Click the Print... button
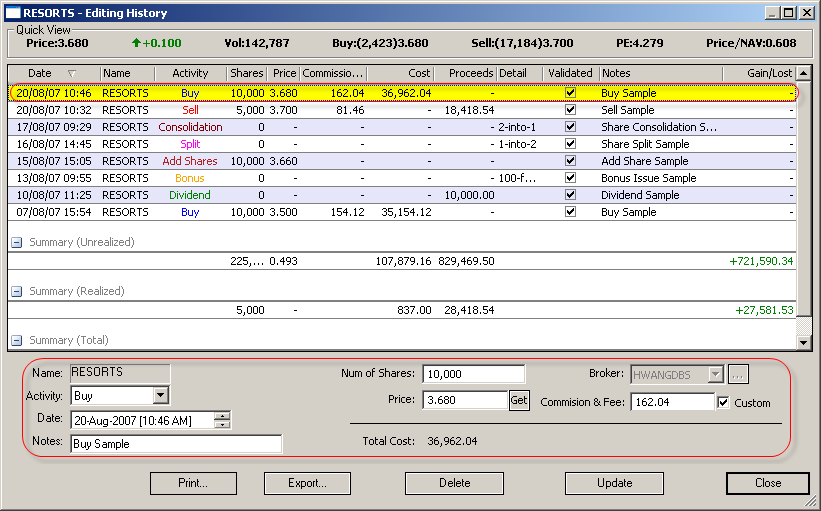Image resolution: width=821 pixels, height=511 pixels. pos(193,483)
